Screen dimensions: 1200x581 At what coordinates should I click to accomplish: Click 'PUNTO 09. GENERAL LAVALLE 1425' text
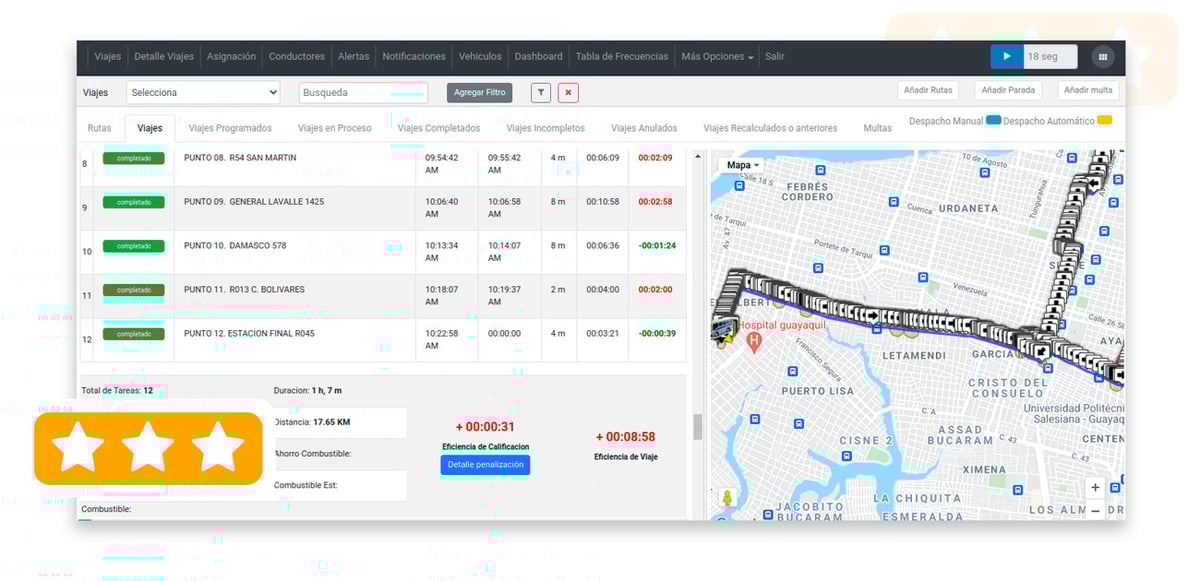click(x=254, y=202)
